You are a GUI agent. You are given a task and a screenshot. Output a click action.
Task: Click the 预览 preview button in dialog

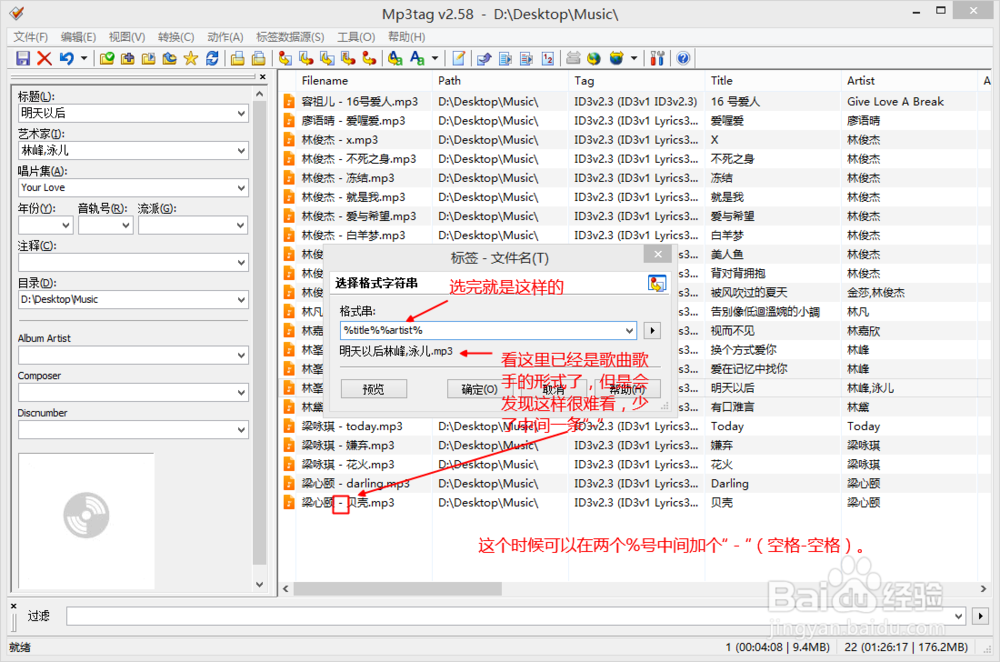(374, 389)
